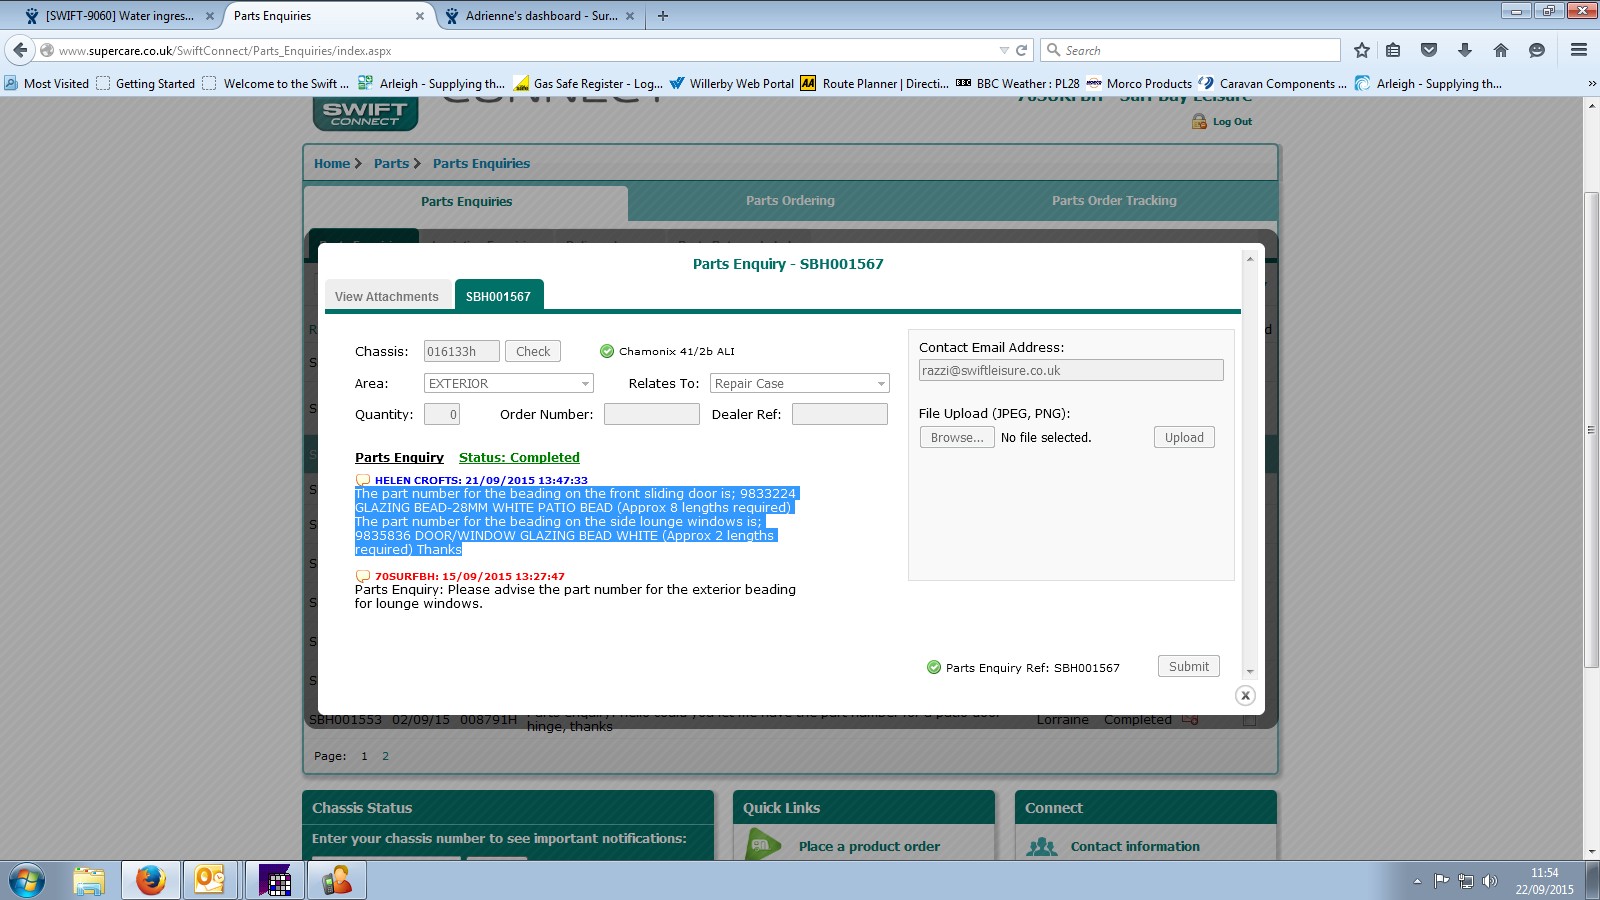Open the Gas Safe Register bookmark

[588, 84]
